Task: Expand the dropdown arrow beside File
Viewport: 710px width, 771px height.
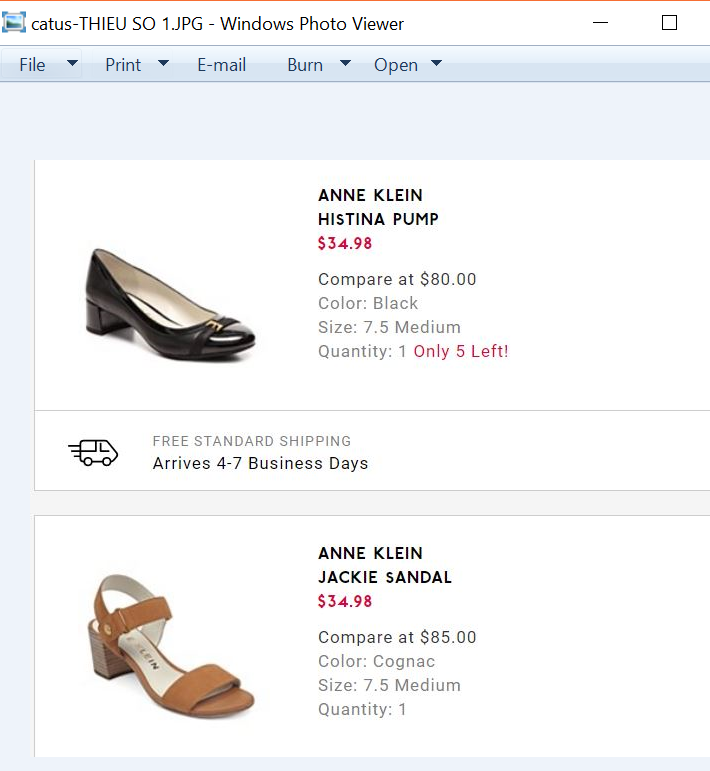Action: [x=72, y=64]
